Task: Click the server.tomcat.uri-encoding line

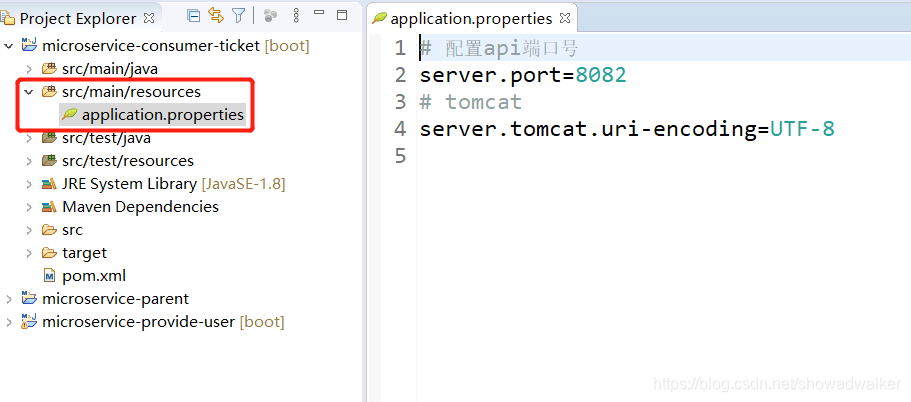Action: coord(627,129)
